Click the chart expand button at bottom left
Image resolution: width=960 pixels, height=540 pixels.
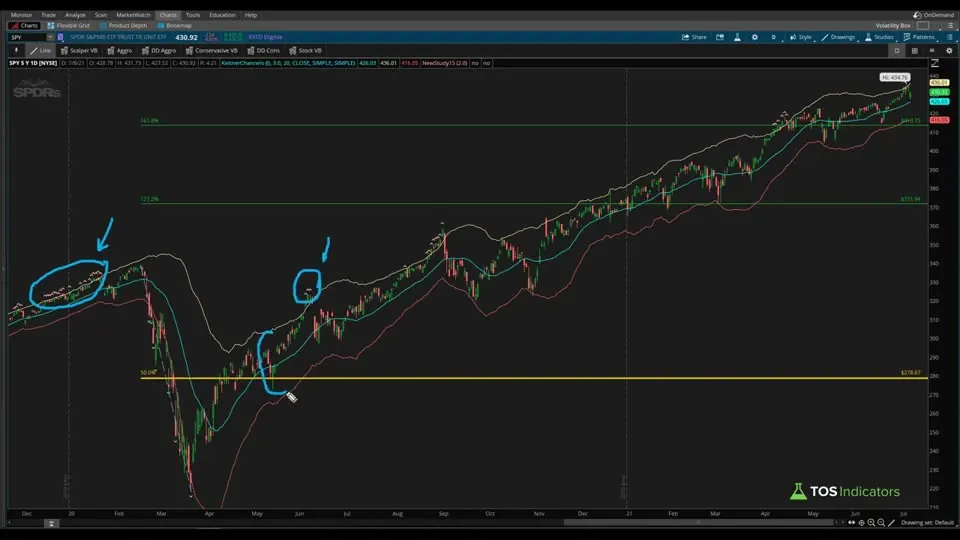pyautogui.click(x=51, y=523)
